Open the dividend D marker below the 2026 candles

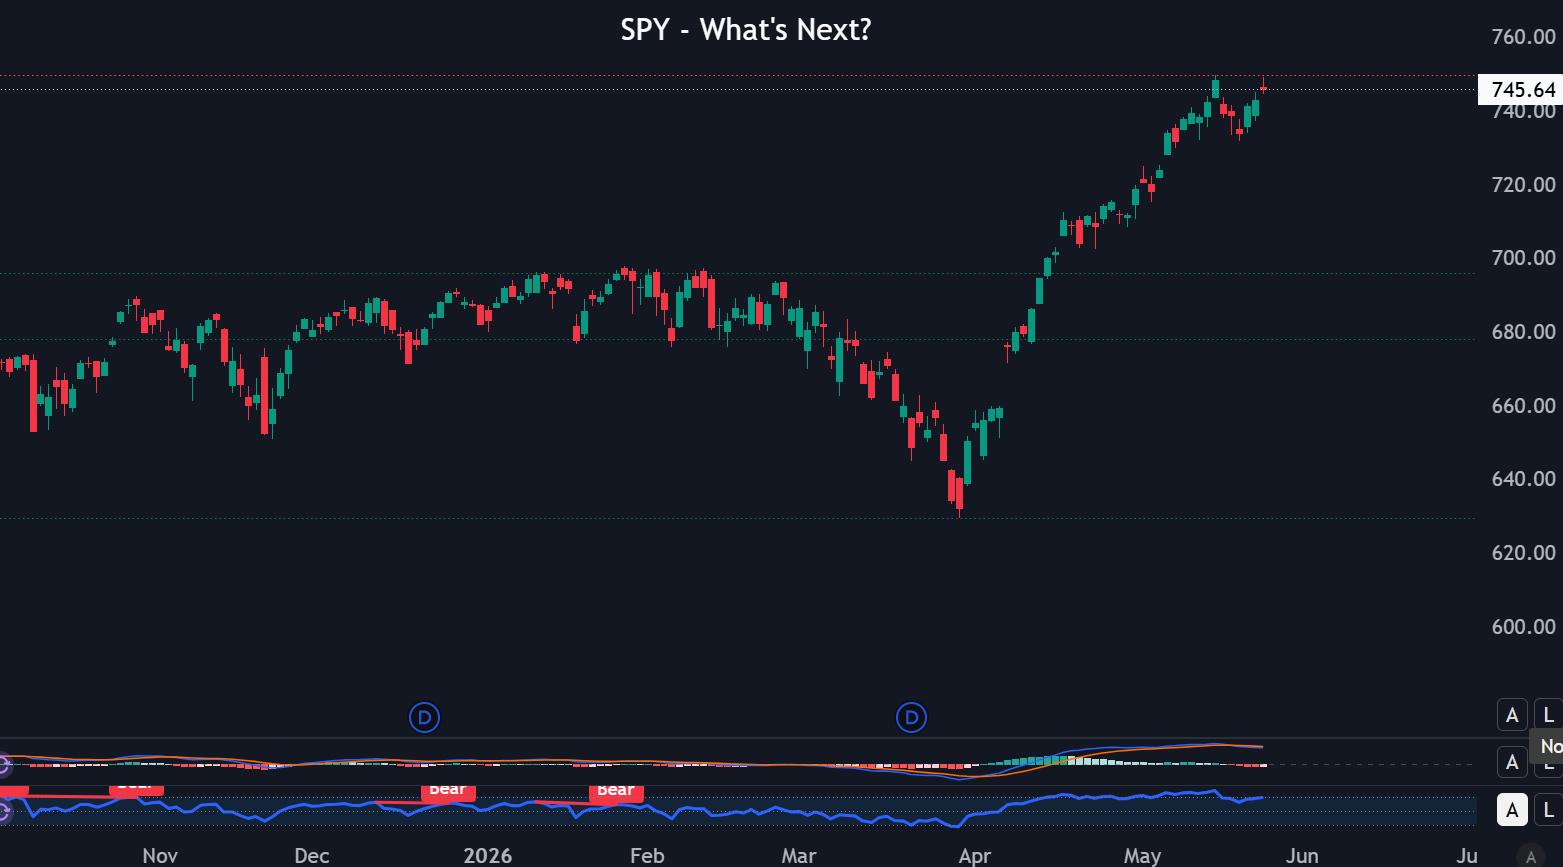coord(425,717)
